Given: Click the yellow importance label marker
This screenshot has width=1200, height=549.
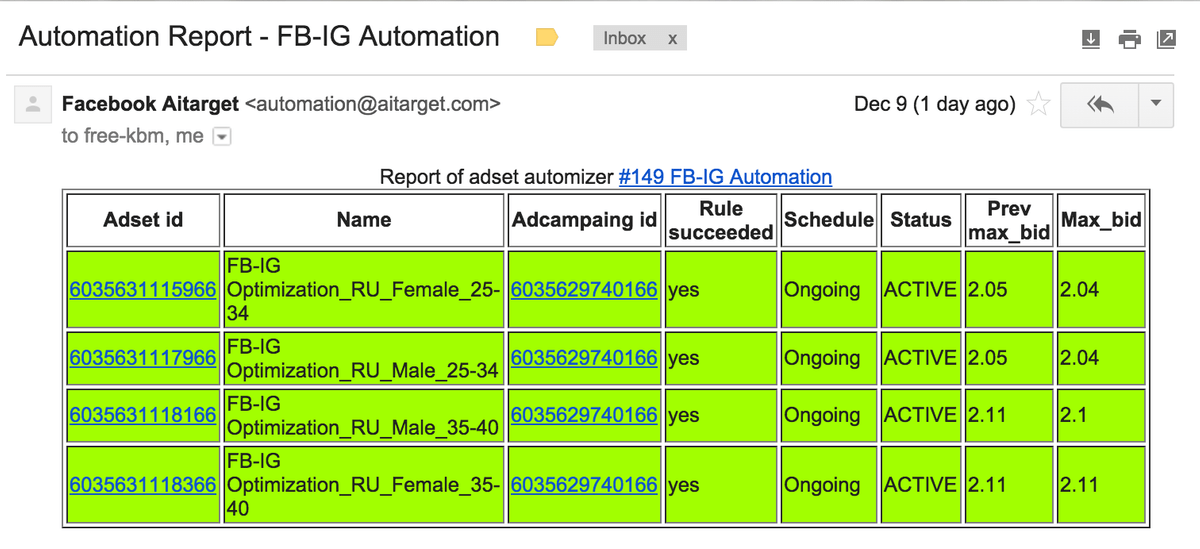Looking at the screenshot, I should point(547,38).
